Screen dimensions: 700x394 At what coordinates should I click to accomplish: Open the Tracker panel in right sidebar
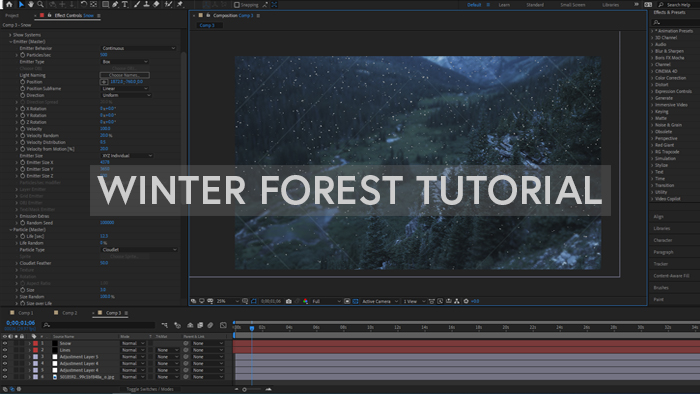click(x=661, y=264)
